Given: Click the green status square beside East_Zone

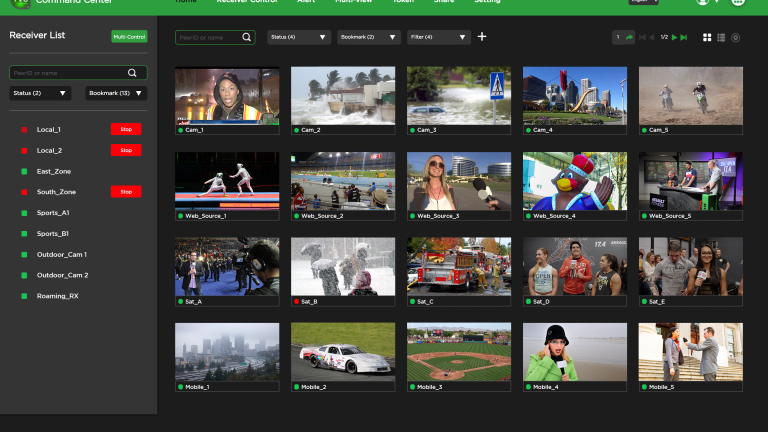Looking at the screenshot, I should tap(24, 171).
